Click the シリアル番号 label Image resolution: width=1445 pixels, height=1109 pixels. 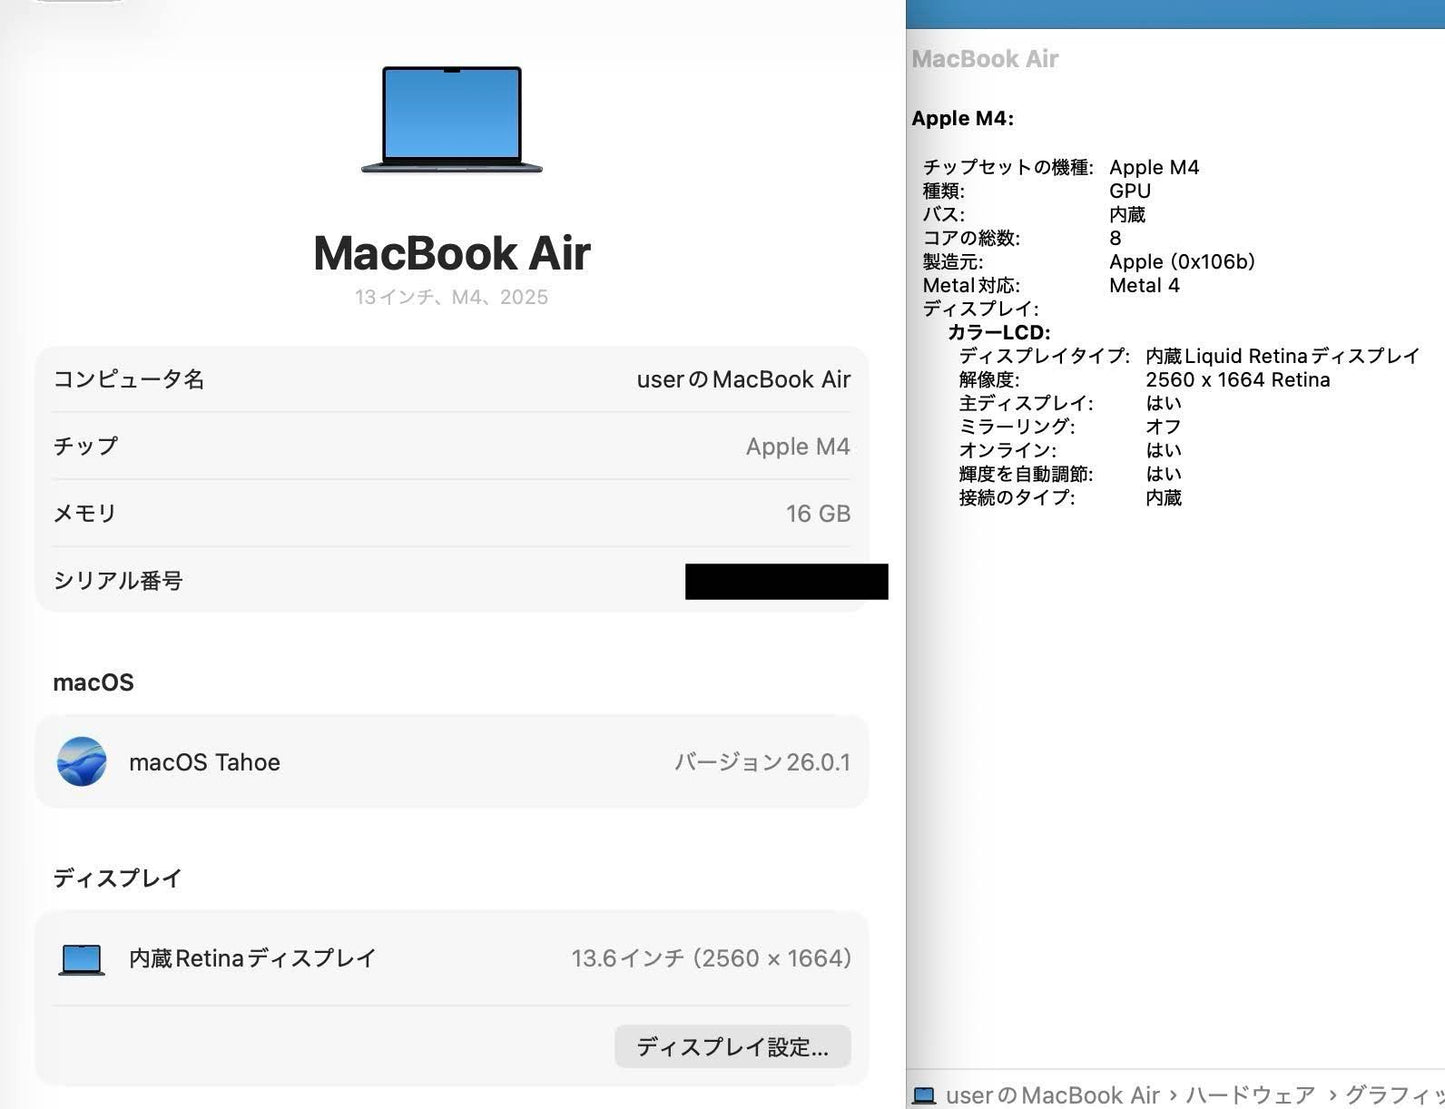point(118,581)
